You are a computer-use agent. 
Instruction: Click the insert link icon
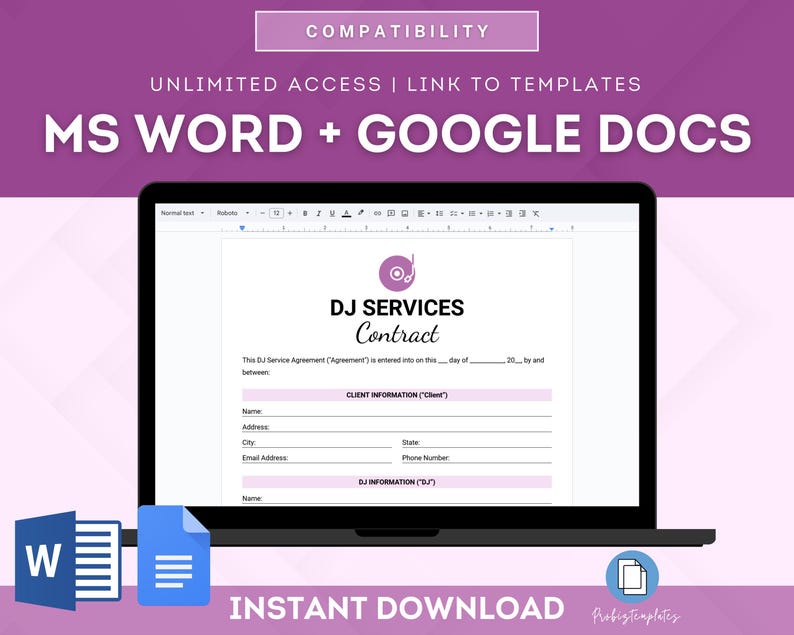(377, 213)
